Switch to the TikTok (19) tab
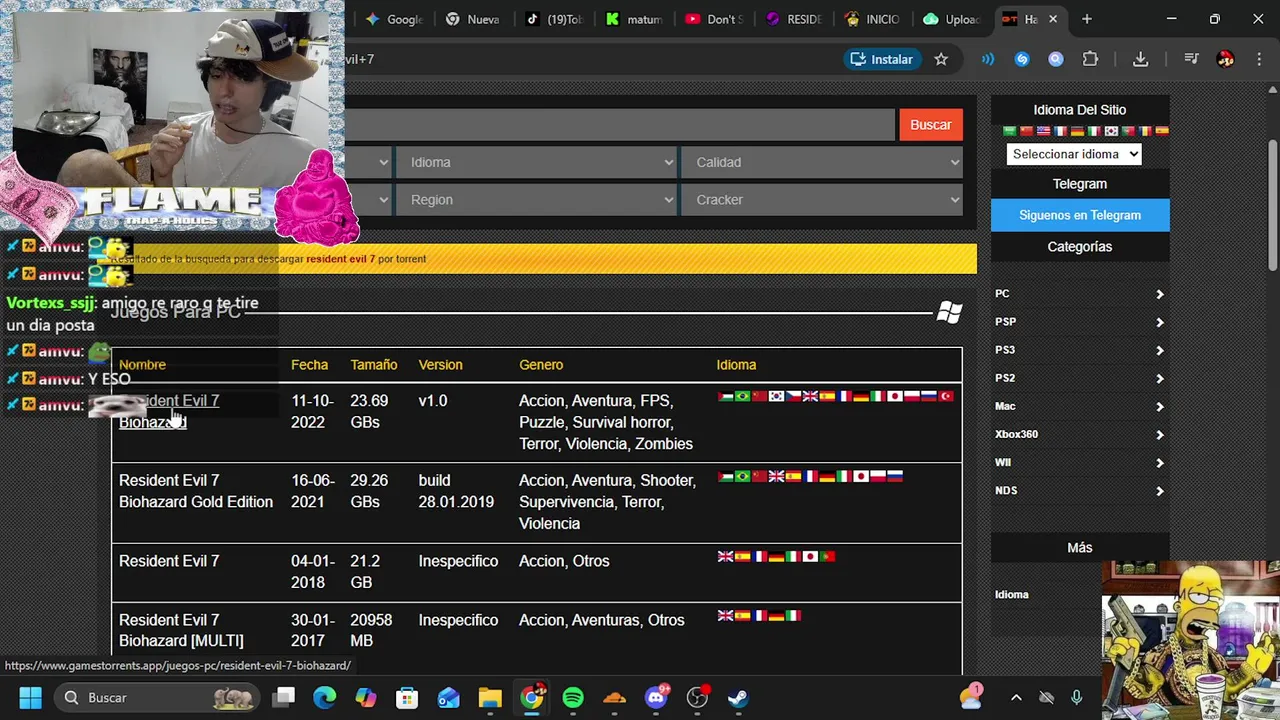 [x=553, y=19]
